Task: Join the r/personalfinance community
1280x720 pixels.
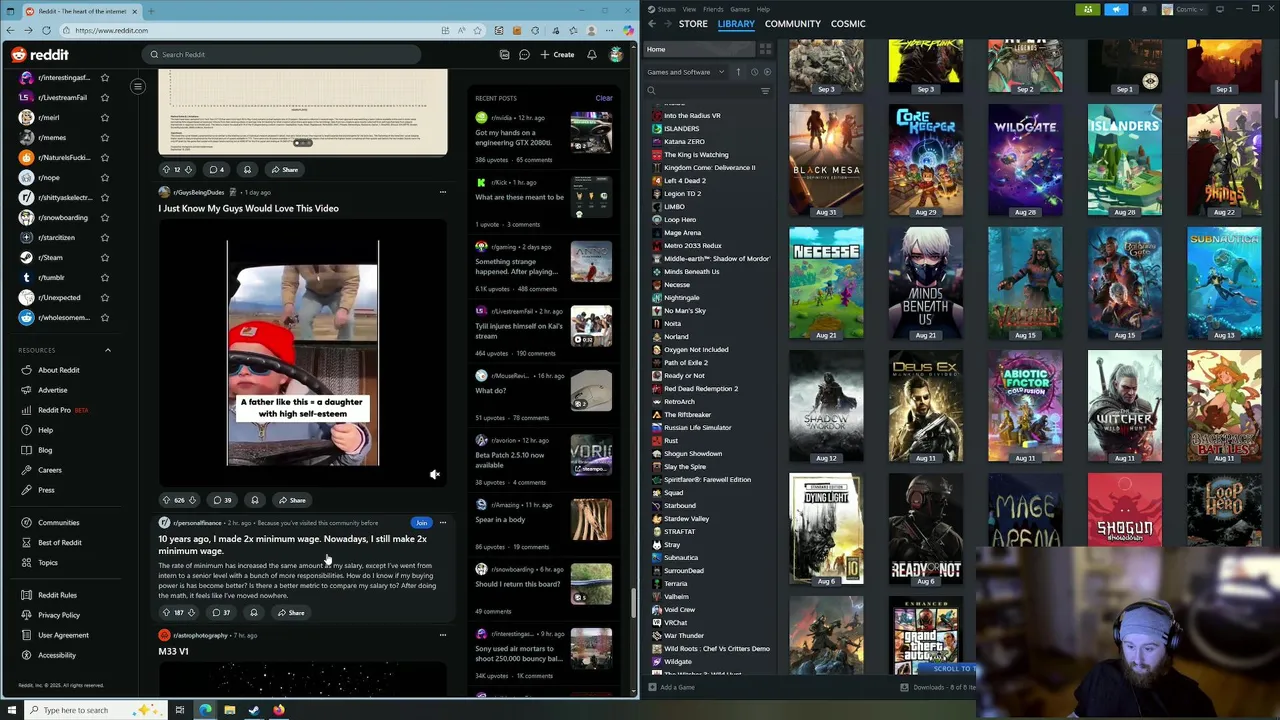Action: pyautogui.click(x=421, y=523)
